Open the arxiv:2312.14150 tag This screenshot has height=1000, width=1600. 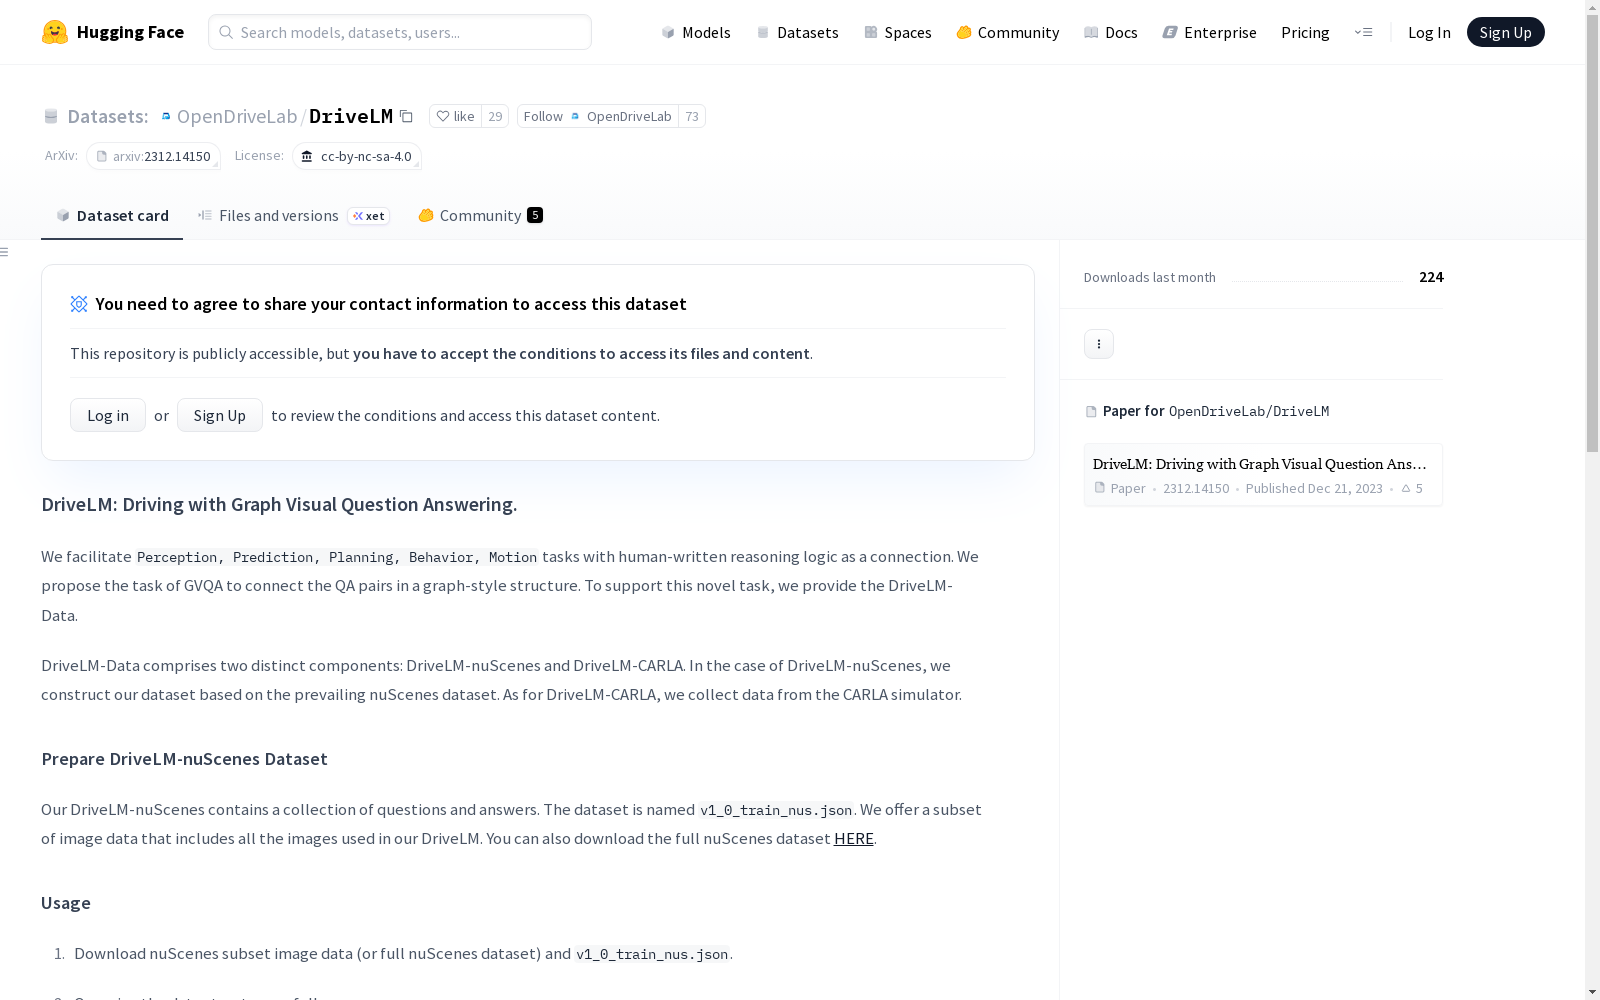(x=153, y=156)
